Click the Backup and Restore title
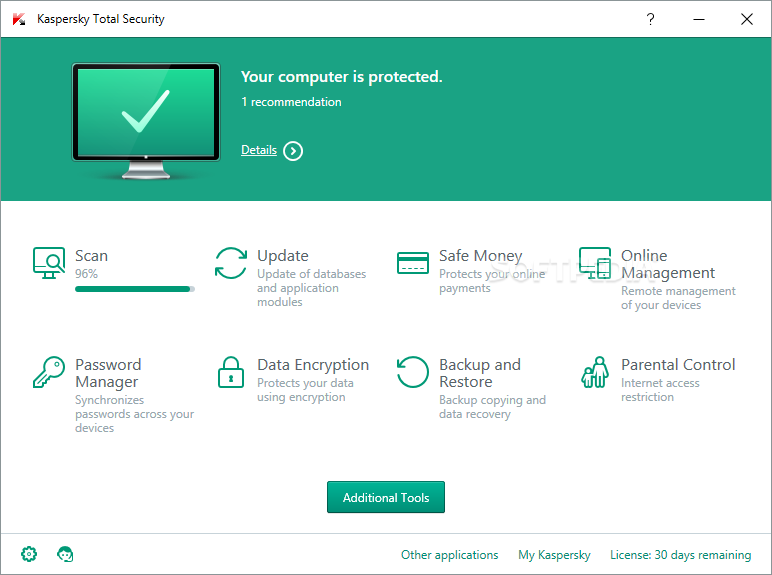The width and height of the screenshot is (772, 575). (x=480, y=373)
